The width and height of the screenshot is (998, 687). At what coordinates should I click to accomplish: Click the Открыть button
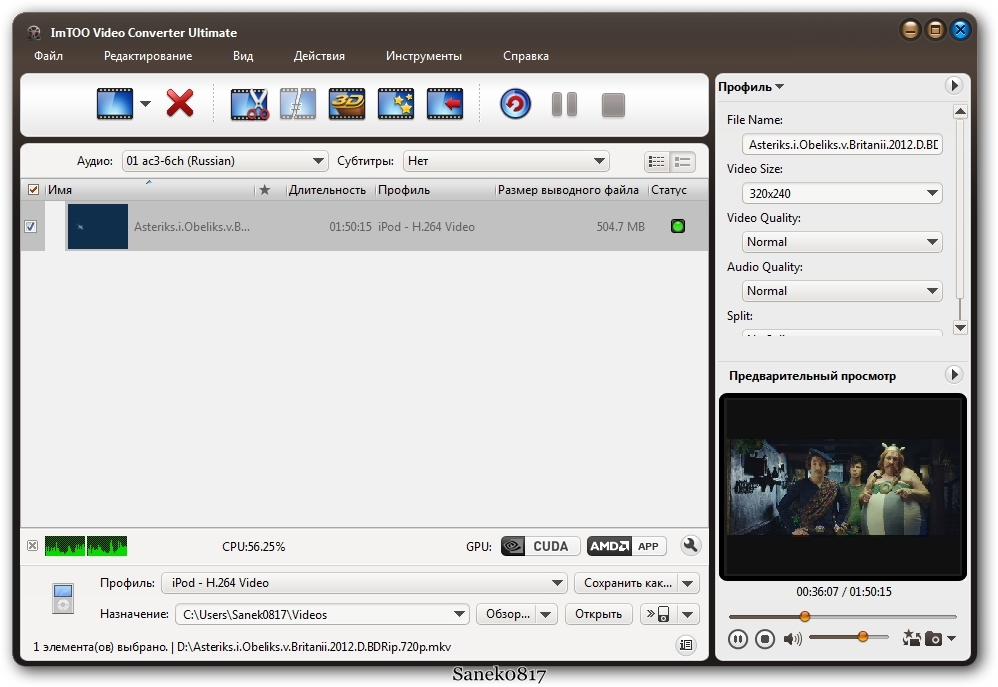point(599,614)
